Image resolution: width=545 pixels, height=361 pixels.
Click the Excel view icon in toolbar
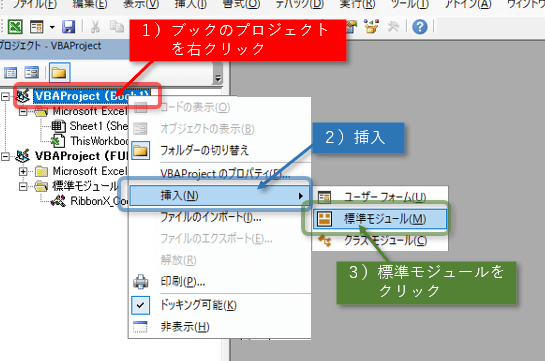15,27
